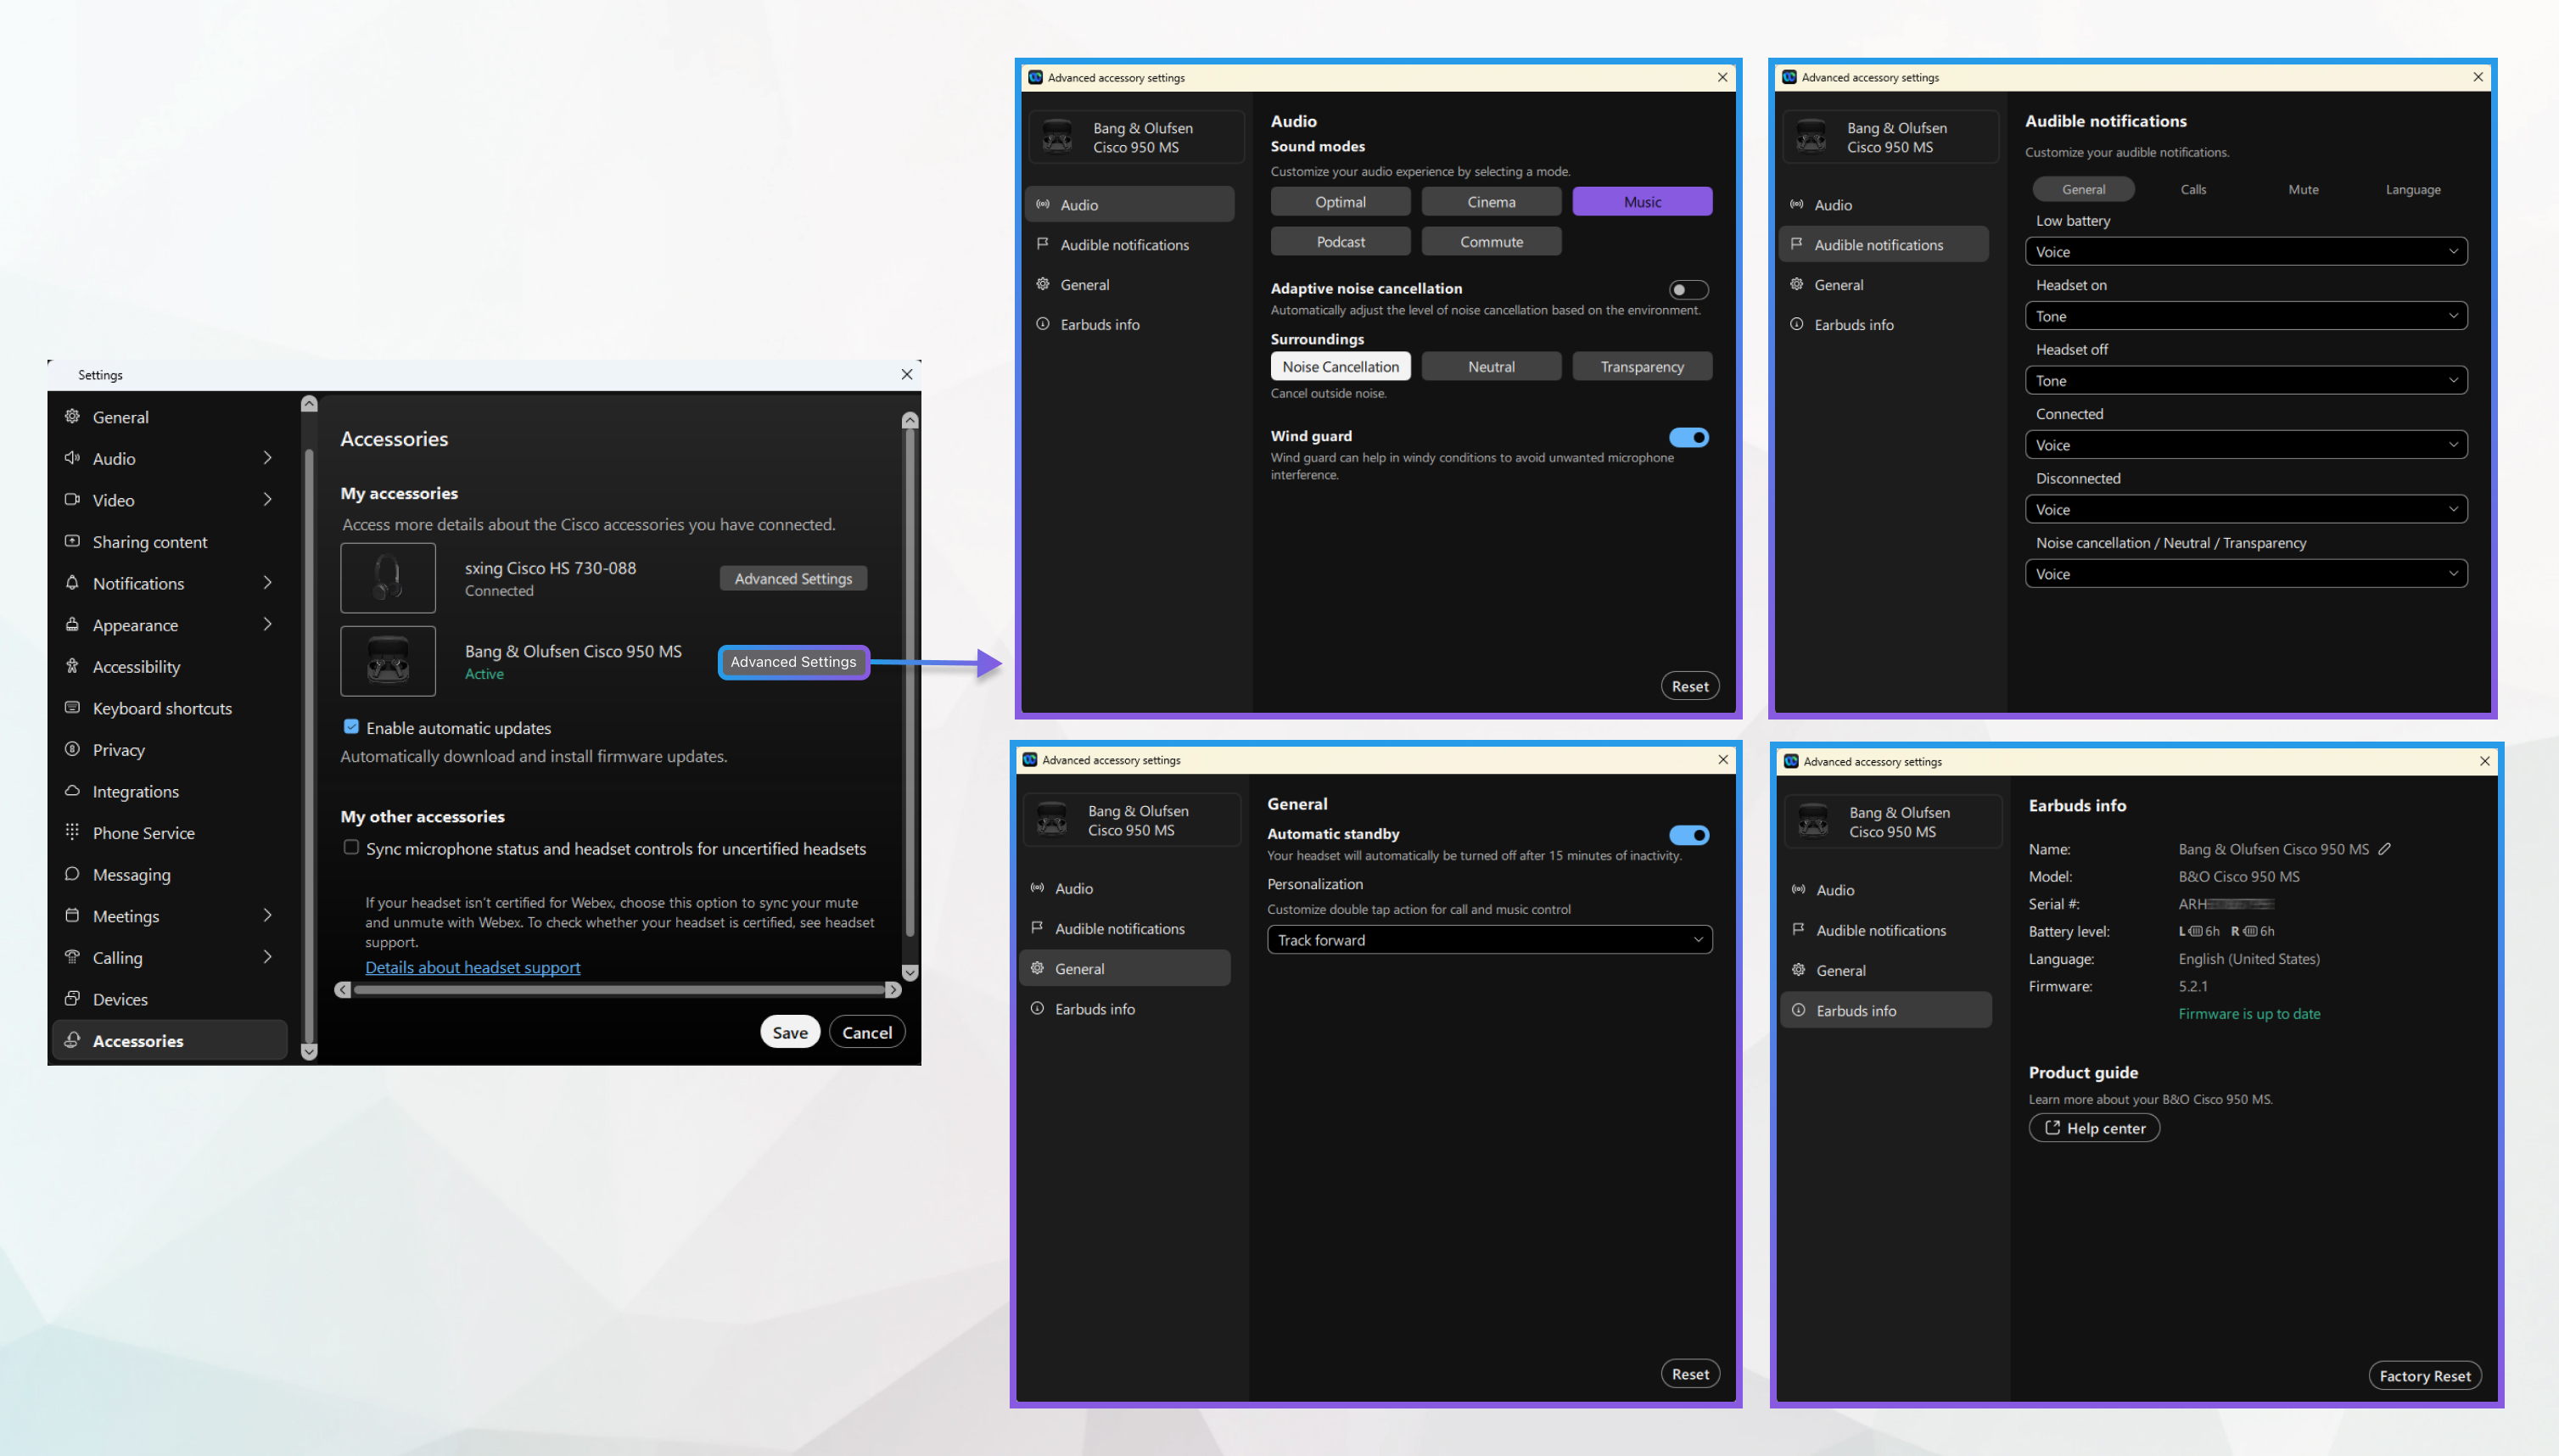2559x1456 pixels.
Task: Open the Low battery dropdown
Action: click(x=2246, y=251)
